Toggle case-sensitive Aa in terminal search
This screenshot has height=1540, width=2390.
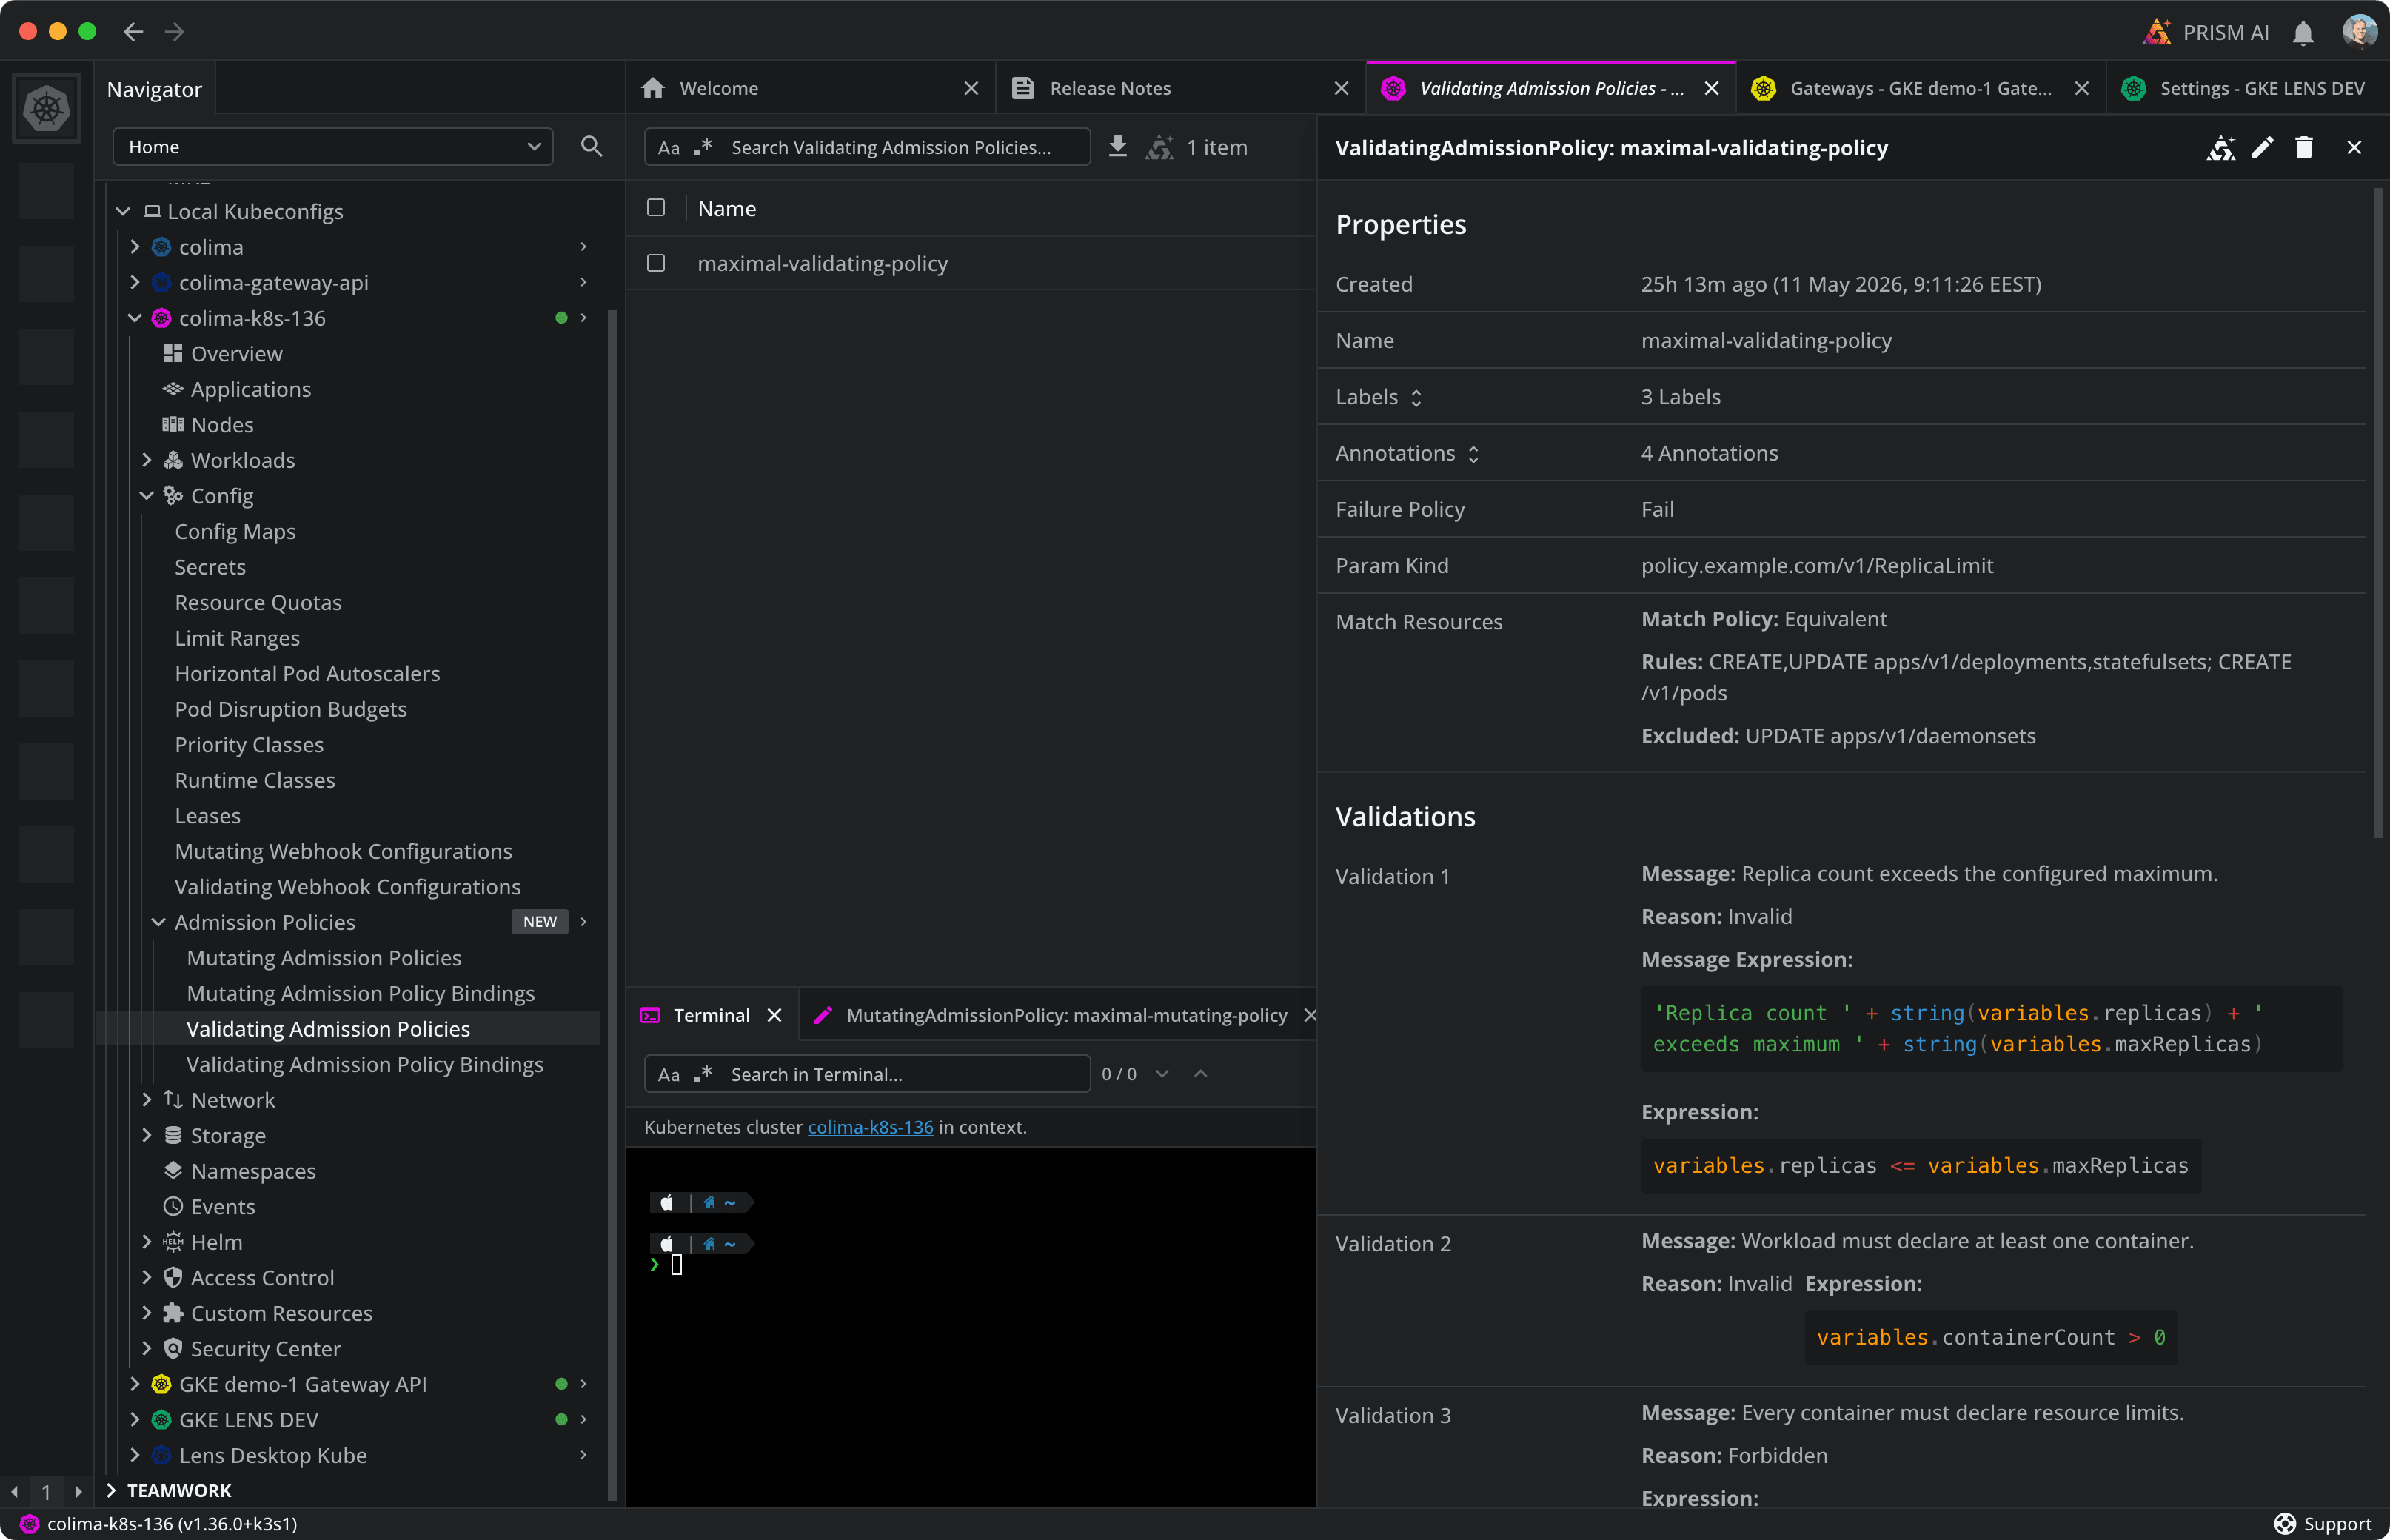(x=669, y=1075)
